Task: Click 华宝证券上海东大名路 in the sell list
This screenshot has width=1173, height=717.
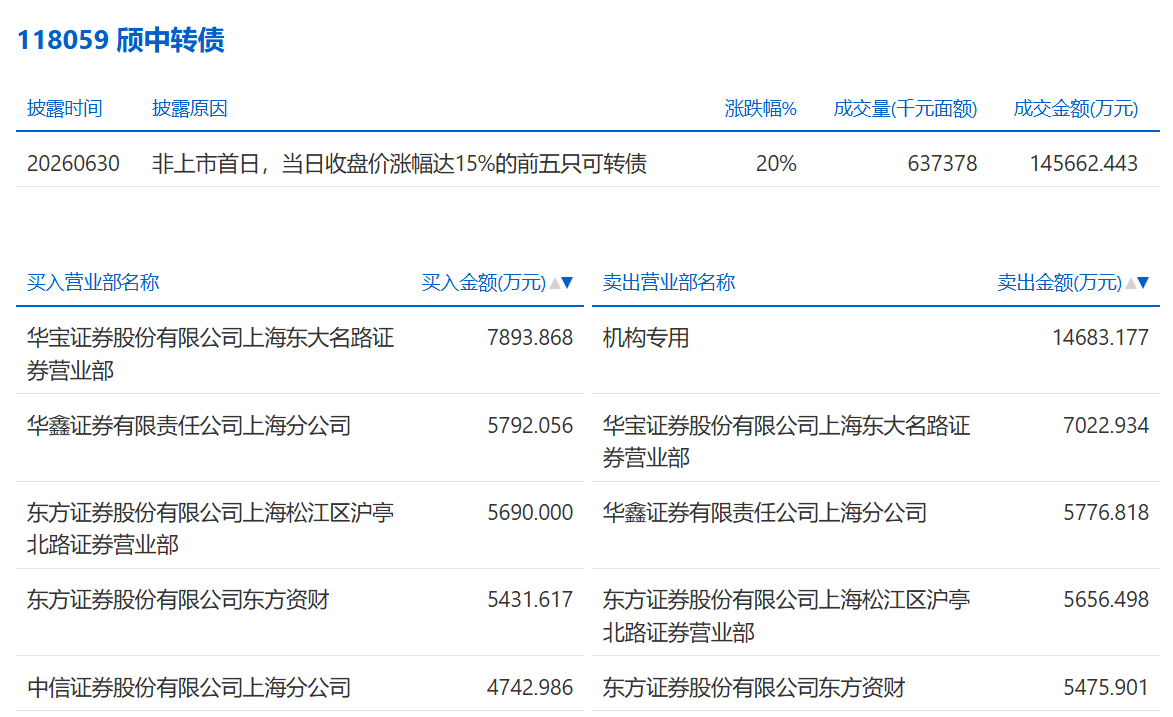Action: coord(786,441)
